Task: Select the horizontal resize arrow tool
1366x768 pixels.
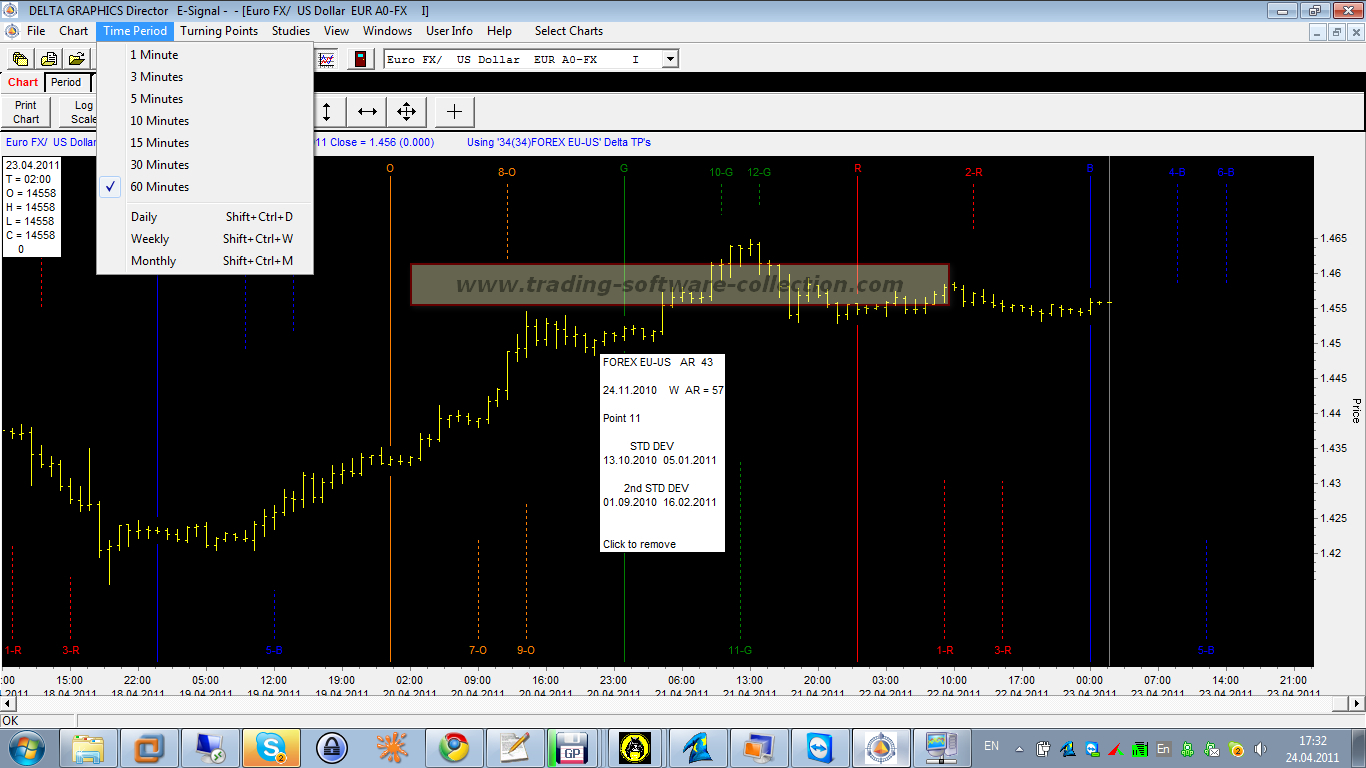Action: click(367, 111)
